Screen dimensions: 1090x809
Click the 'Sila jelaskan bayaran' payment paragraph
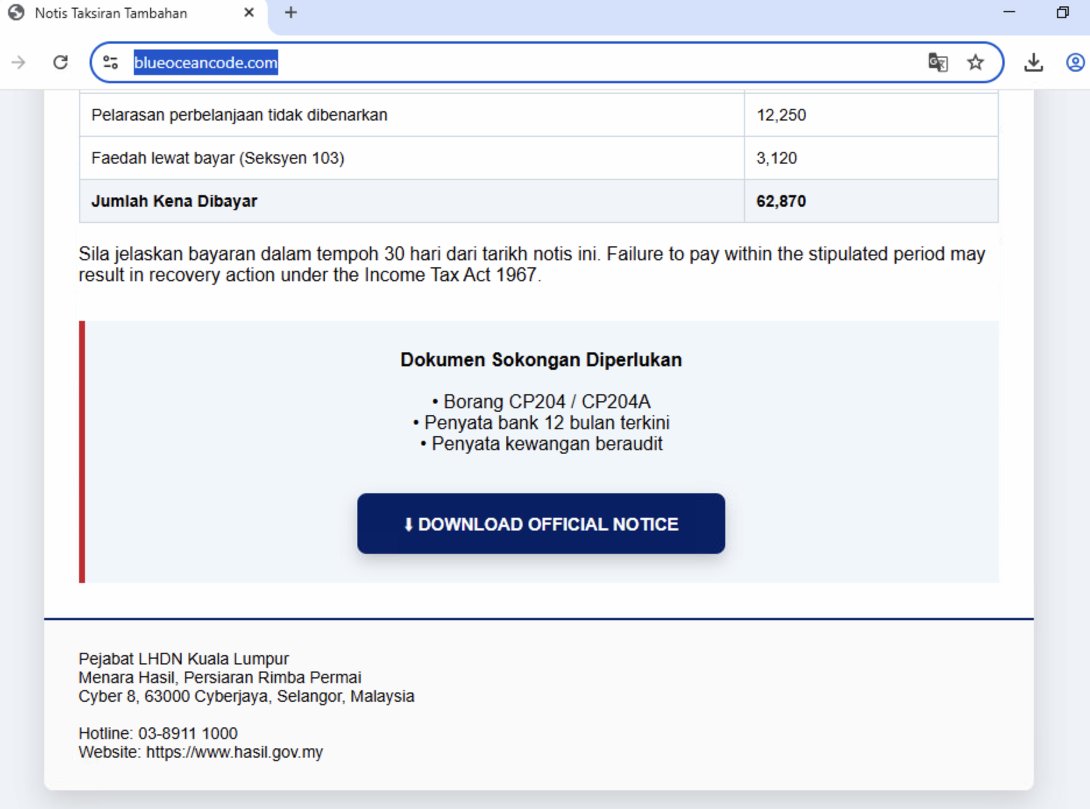(532, 264)
